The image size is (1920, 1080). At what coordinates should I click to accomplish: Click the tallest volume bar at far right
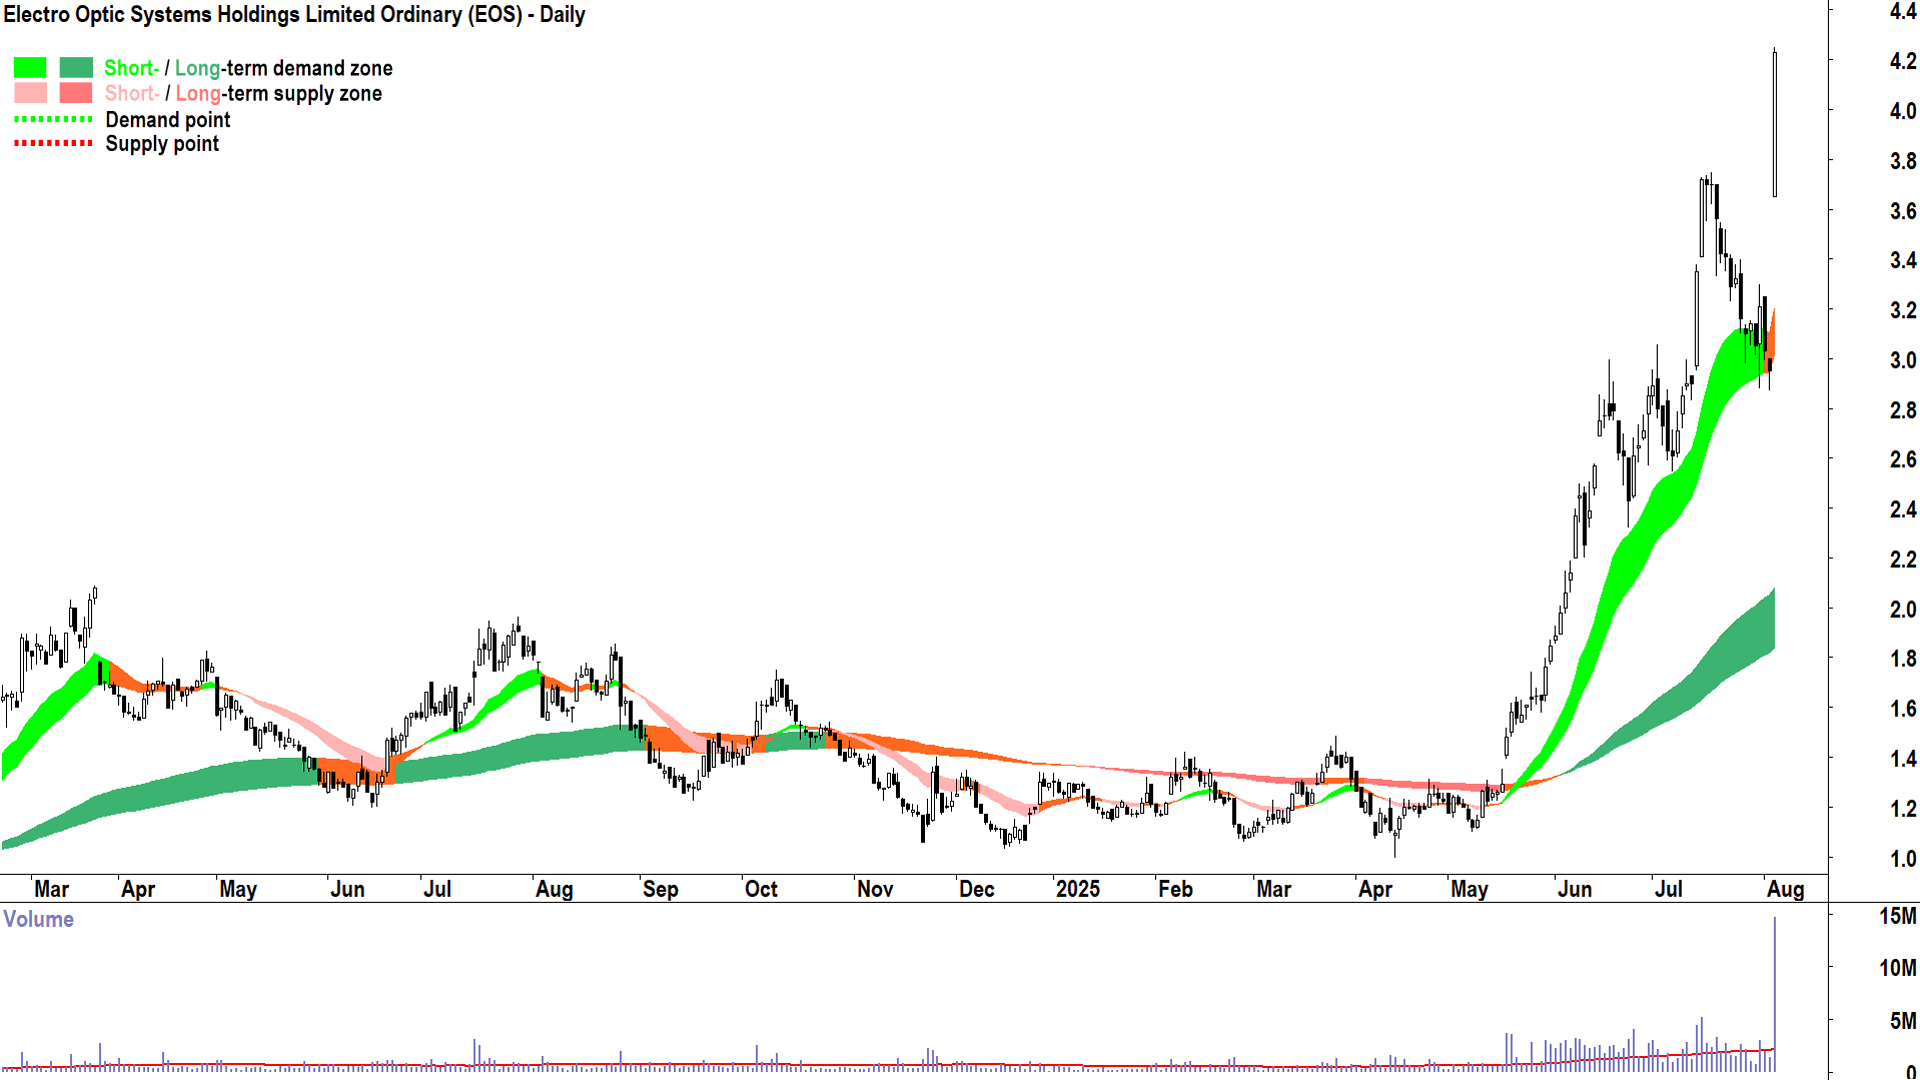1775,990
